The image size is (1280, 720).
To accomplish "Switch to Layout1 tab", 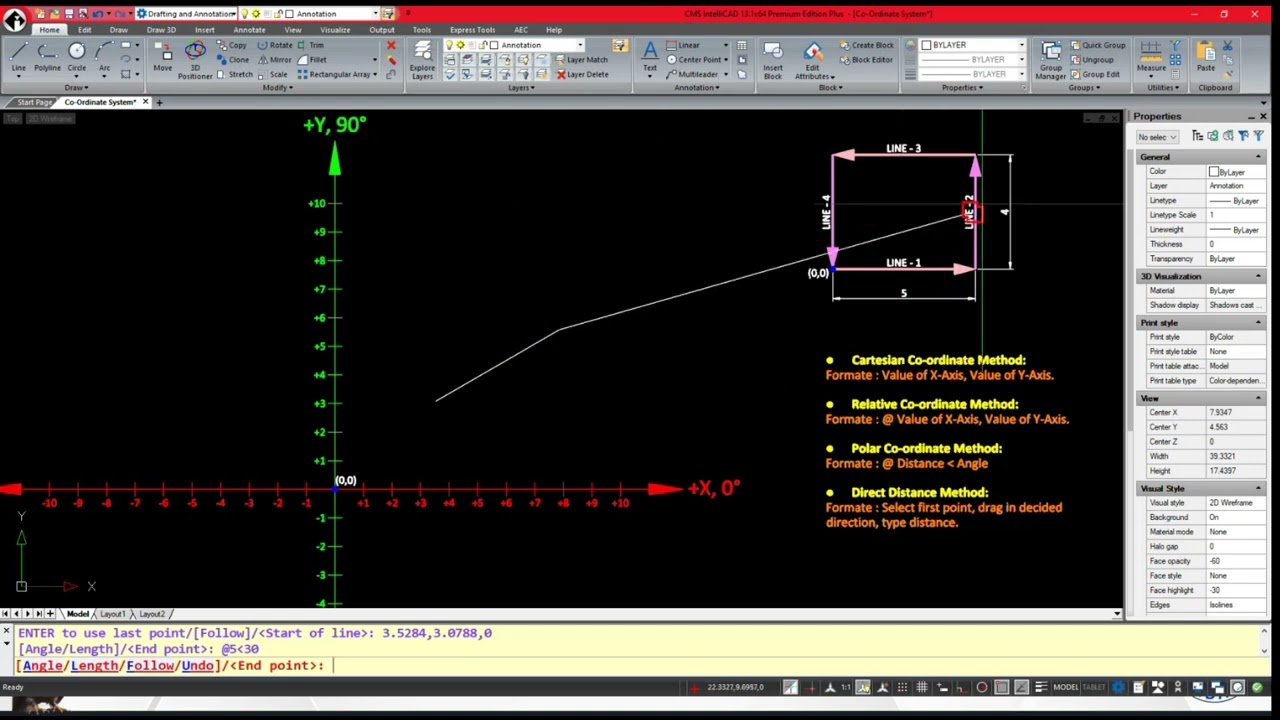I will pyautogui.click(x=112, y=614).
